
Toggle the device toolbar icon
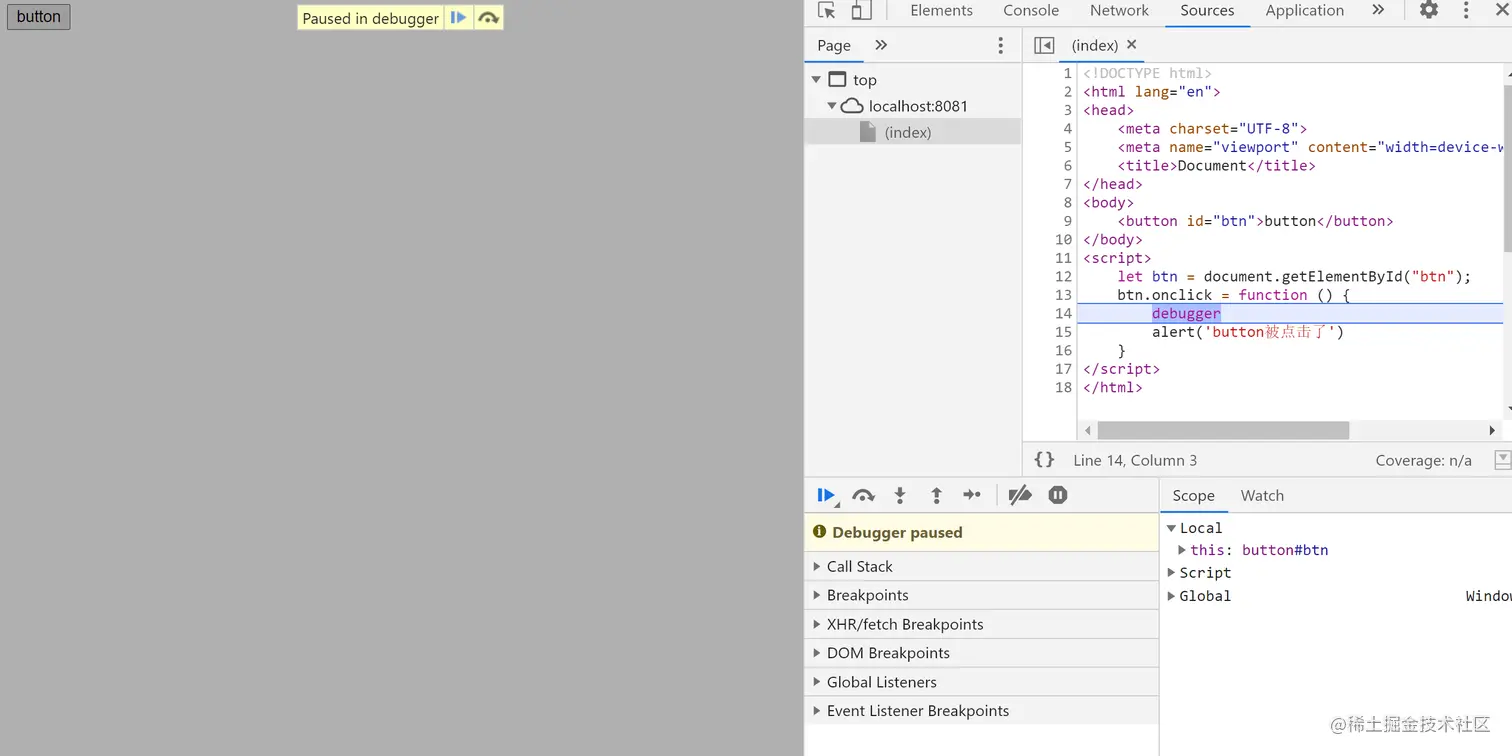coord(861,11)
